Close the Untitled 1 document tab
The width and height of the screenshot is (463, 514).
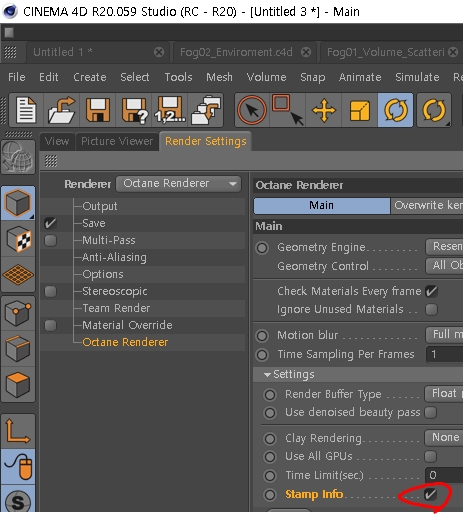click(159, 52)
